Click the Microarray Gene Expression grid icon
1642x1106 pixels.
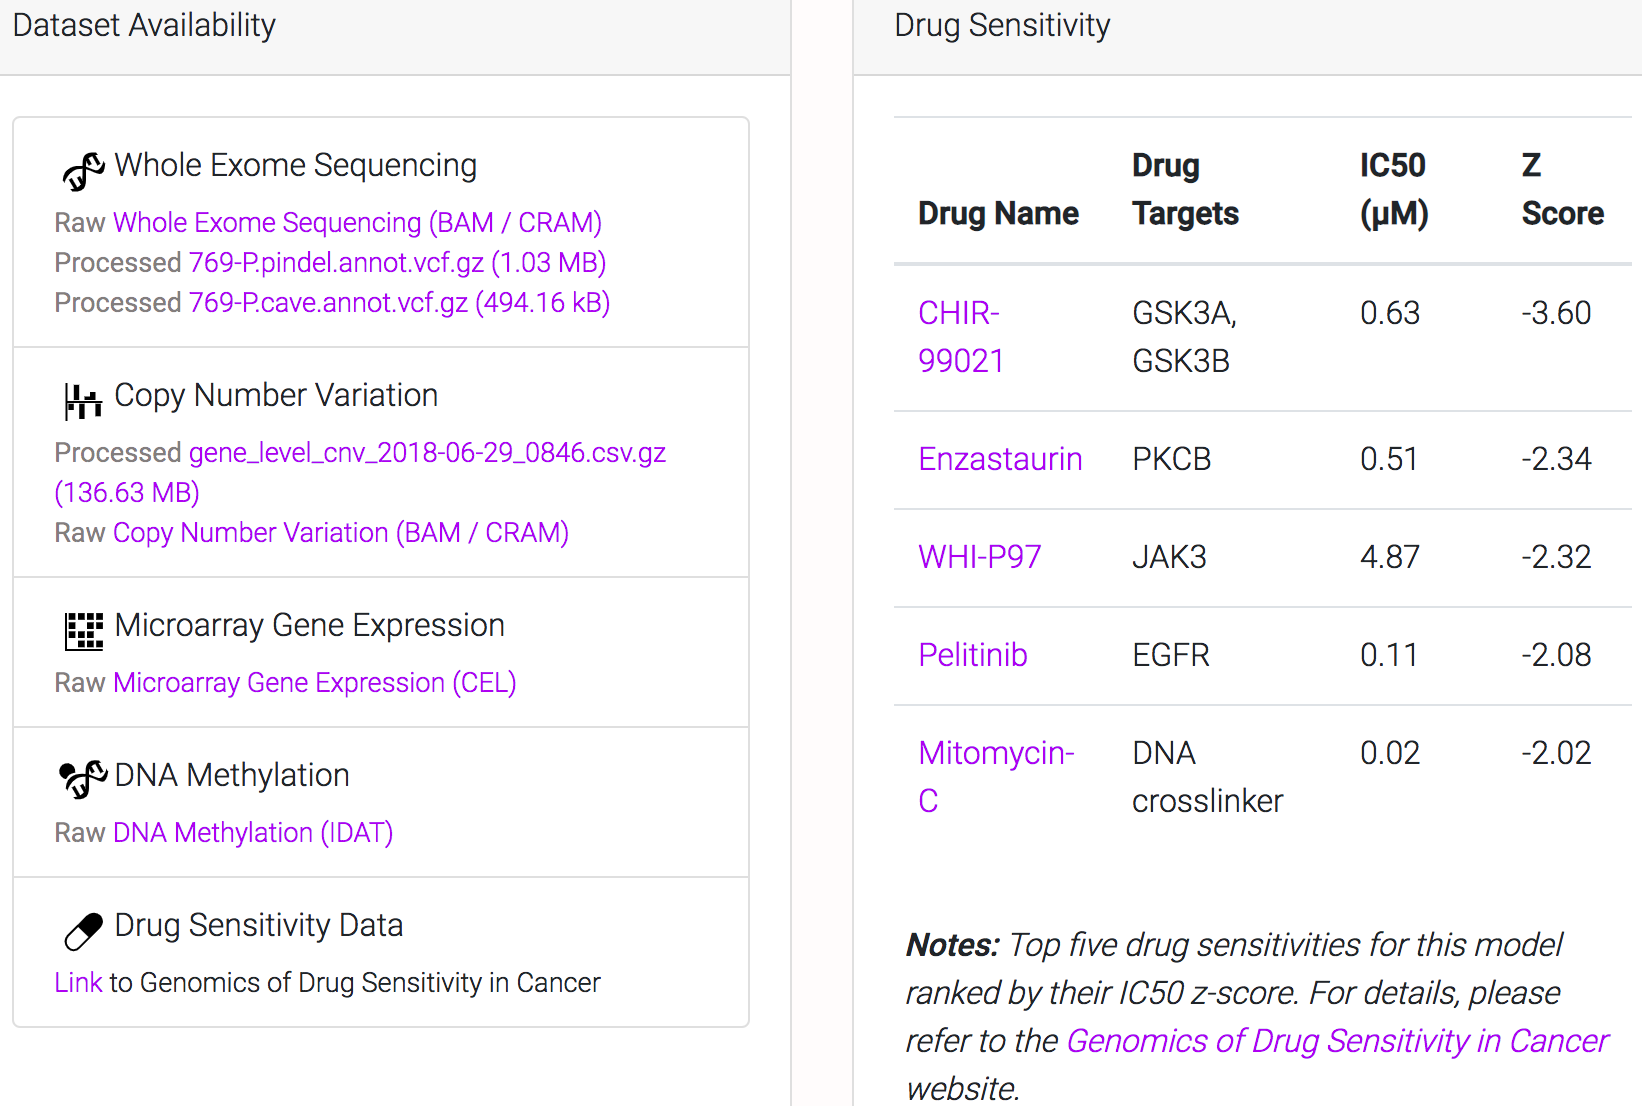click(x=83, y=631)
